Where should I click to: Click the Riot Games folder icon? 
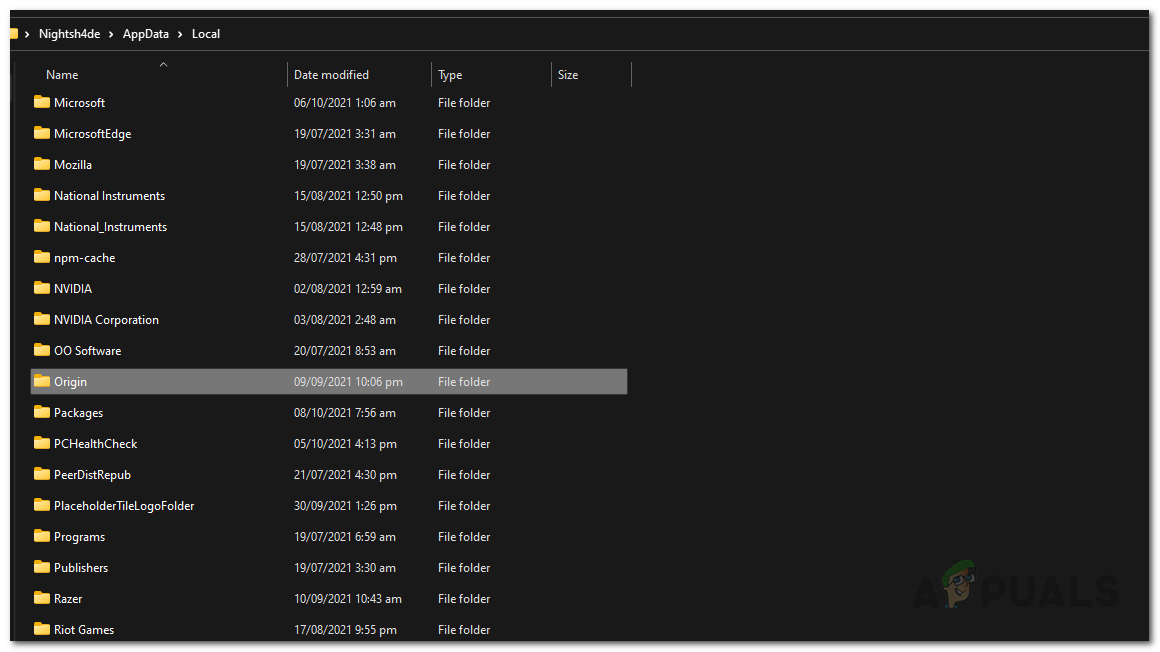tap(42, 629)
